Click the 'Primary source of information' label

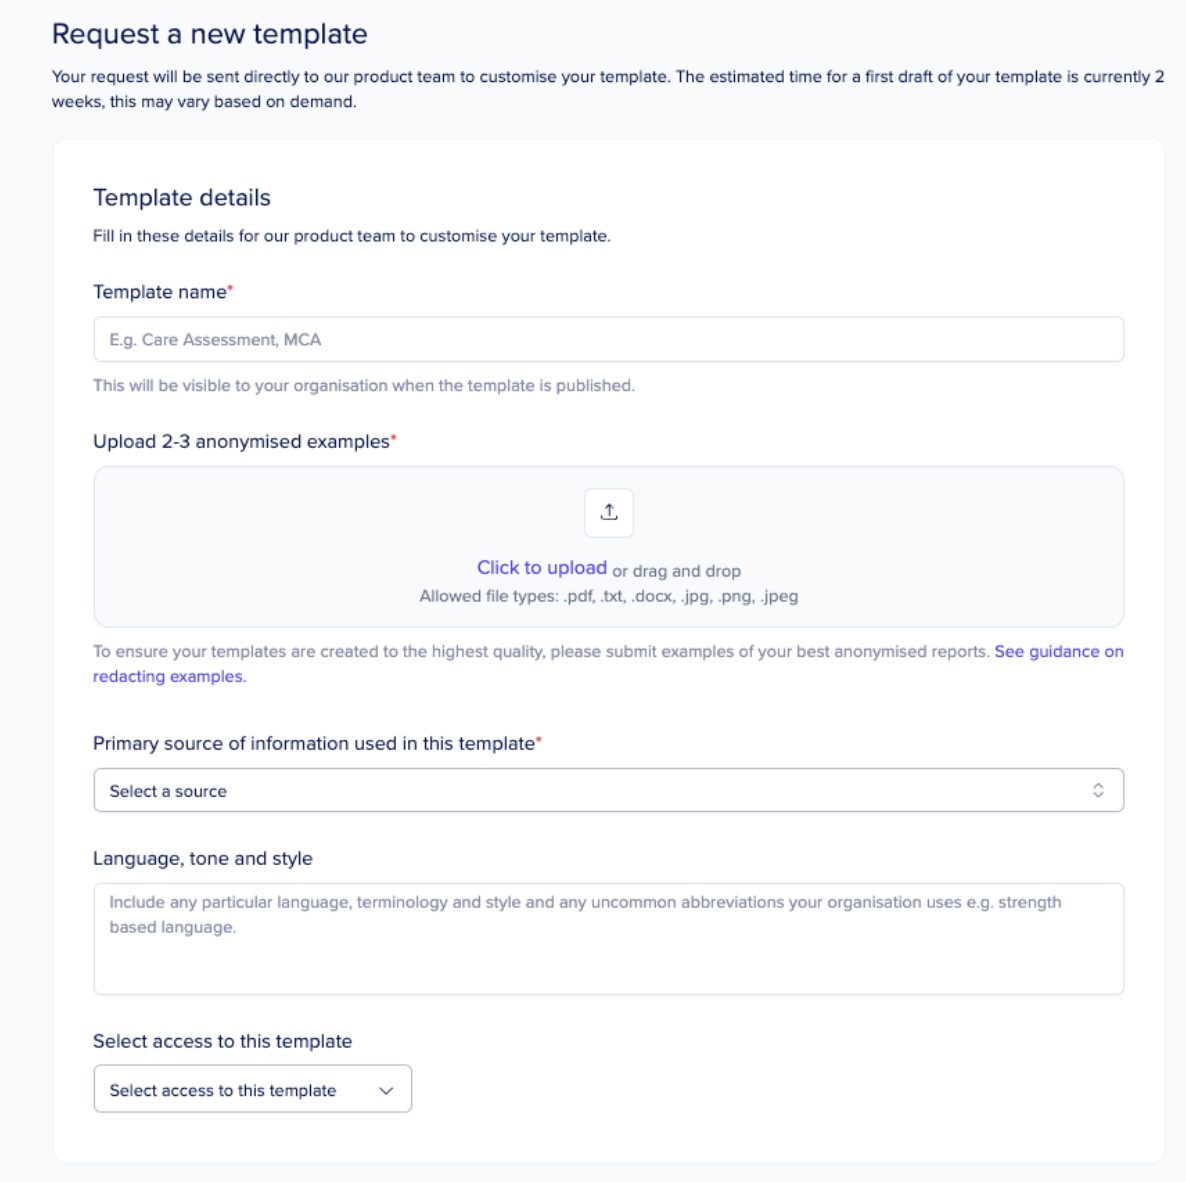click(314, 744)
